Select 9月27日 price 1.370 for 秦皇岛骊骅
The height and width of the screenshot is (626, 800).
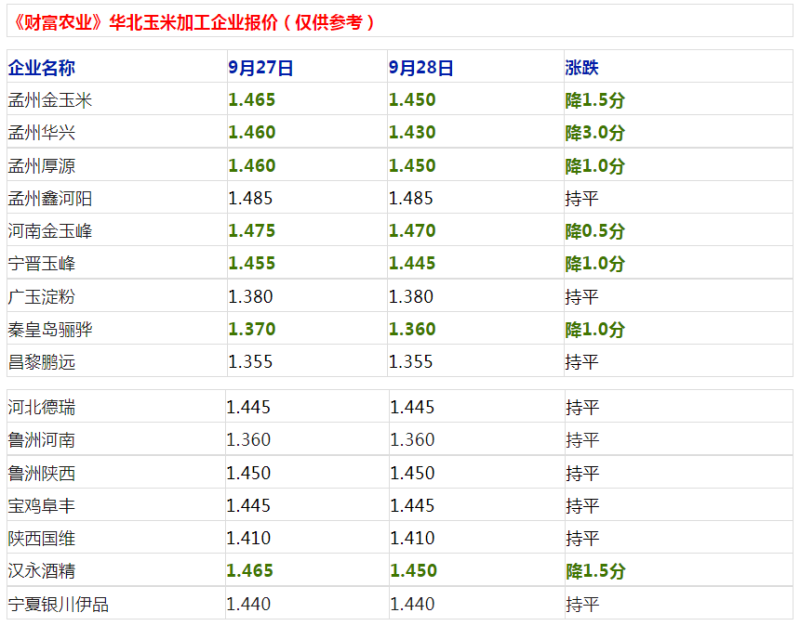point(252,329)
